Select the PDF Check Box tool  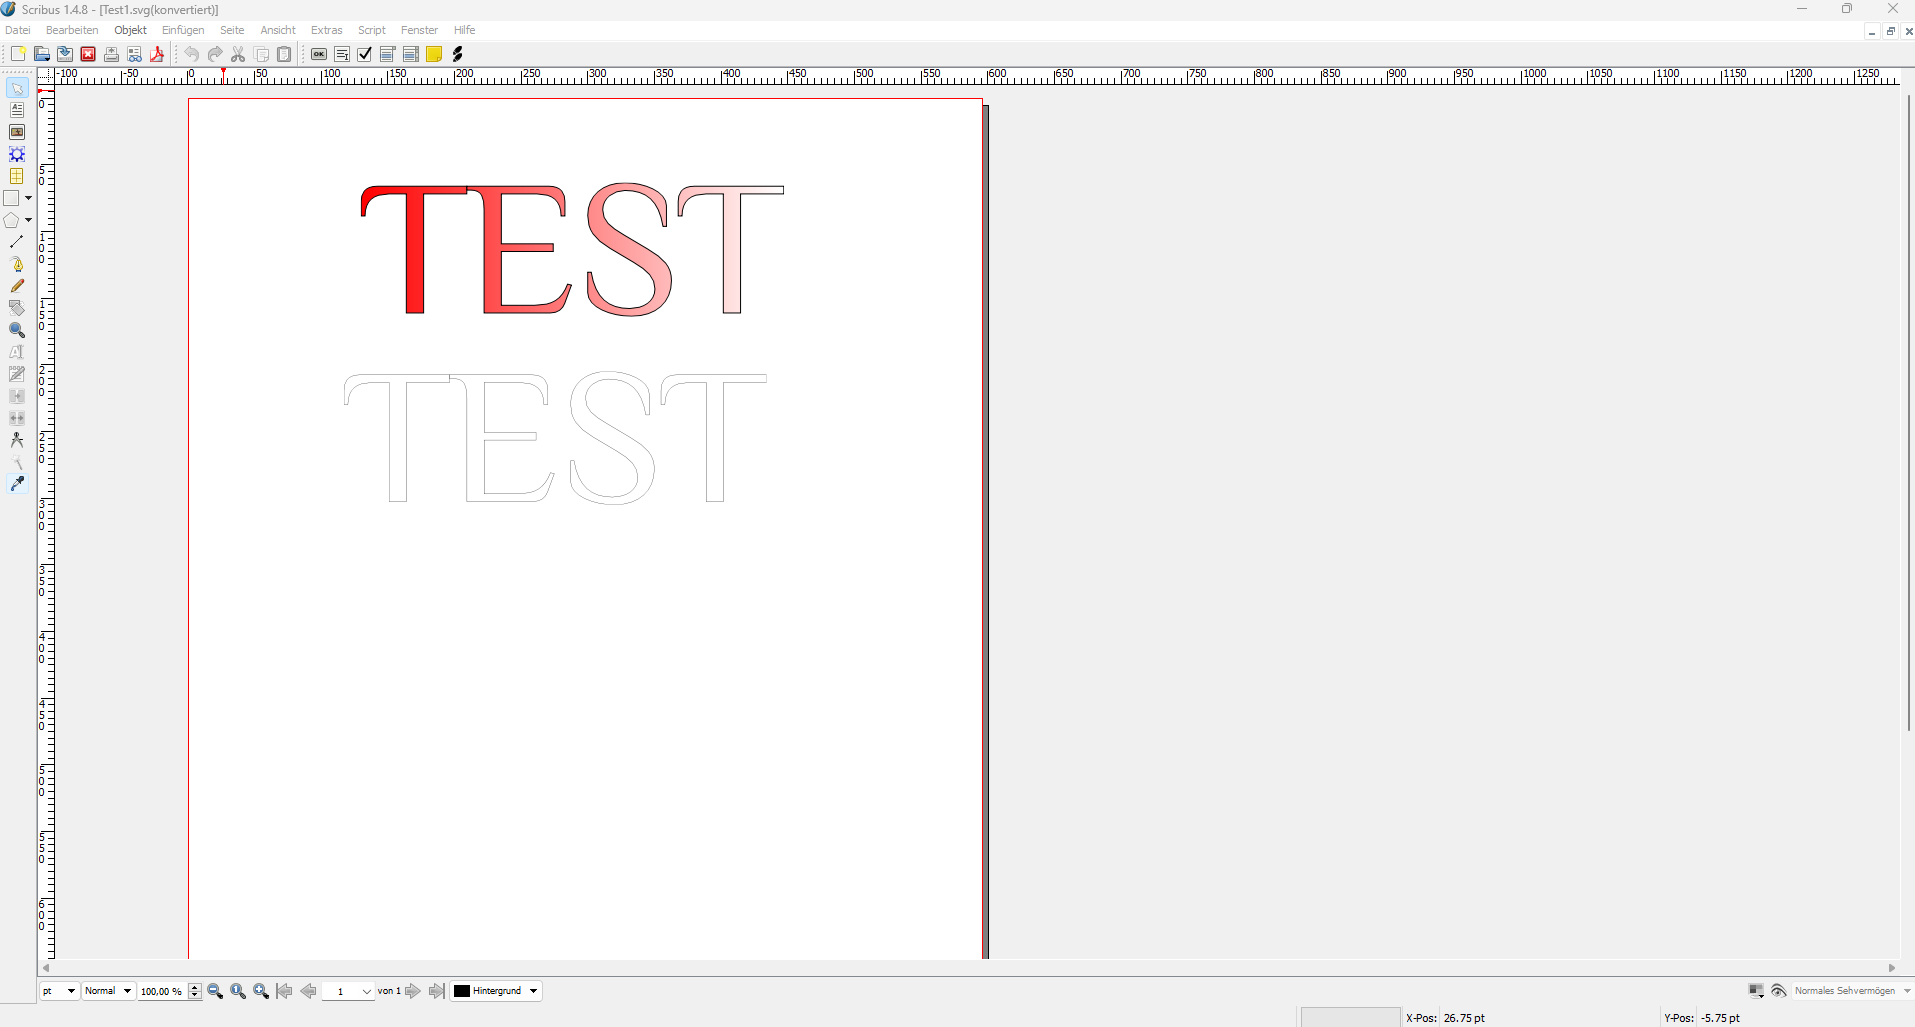[x=365, y=55]
